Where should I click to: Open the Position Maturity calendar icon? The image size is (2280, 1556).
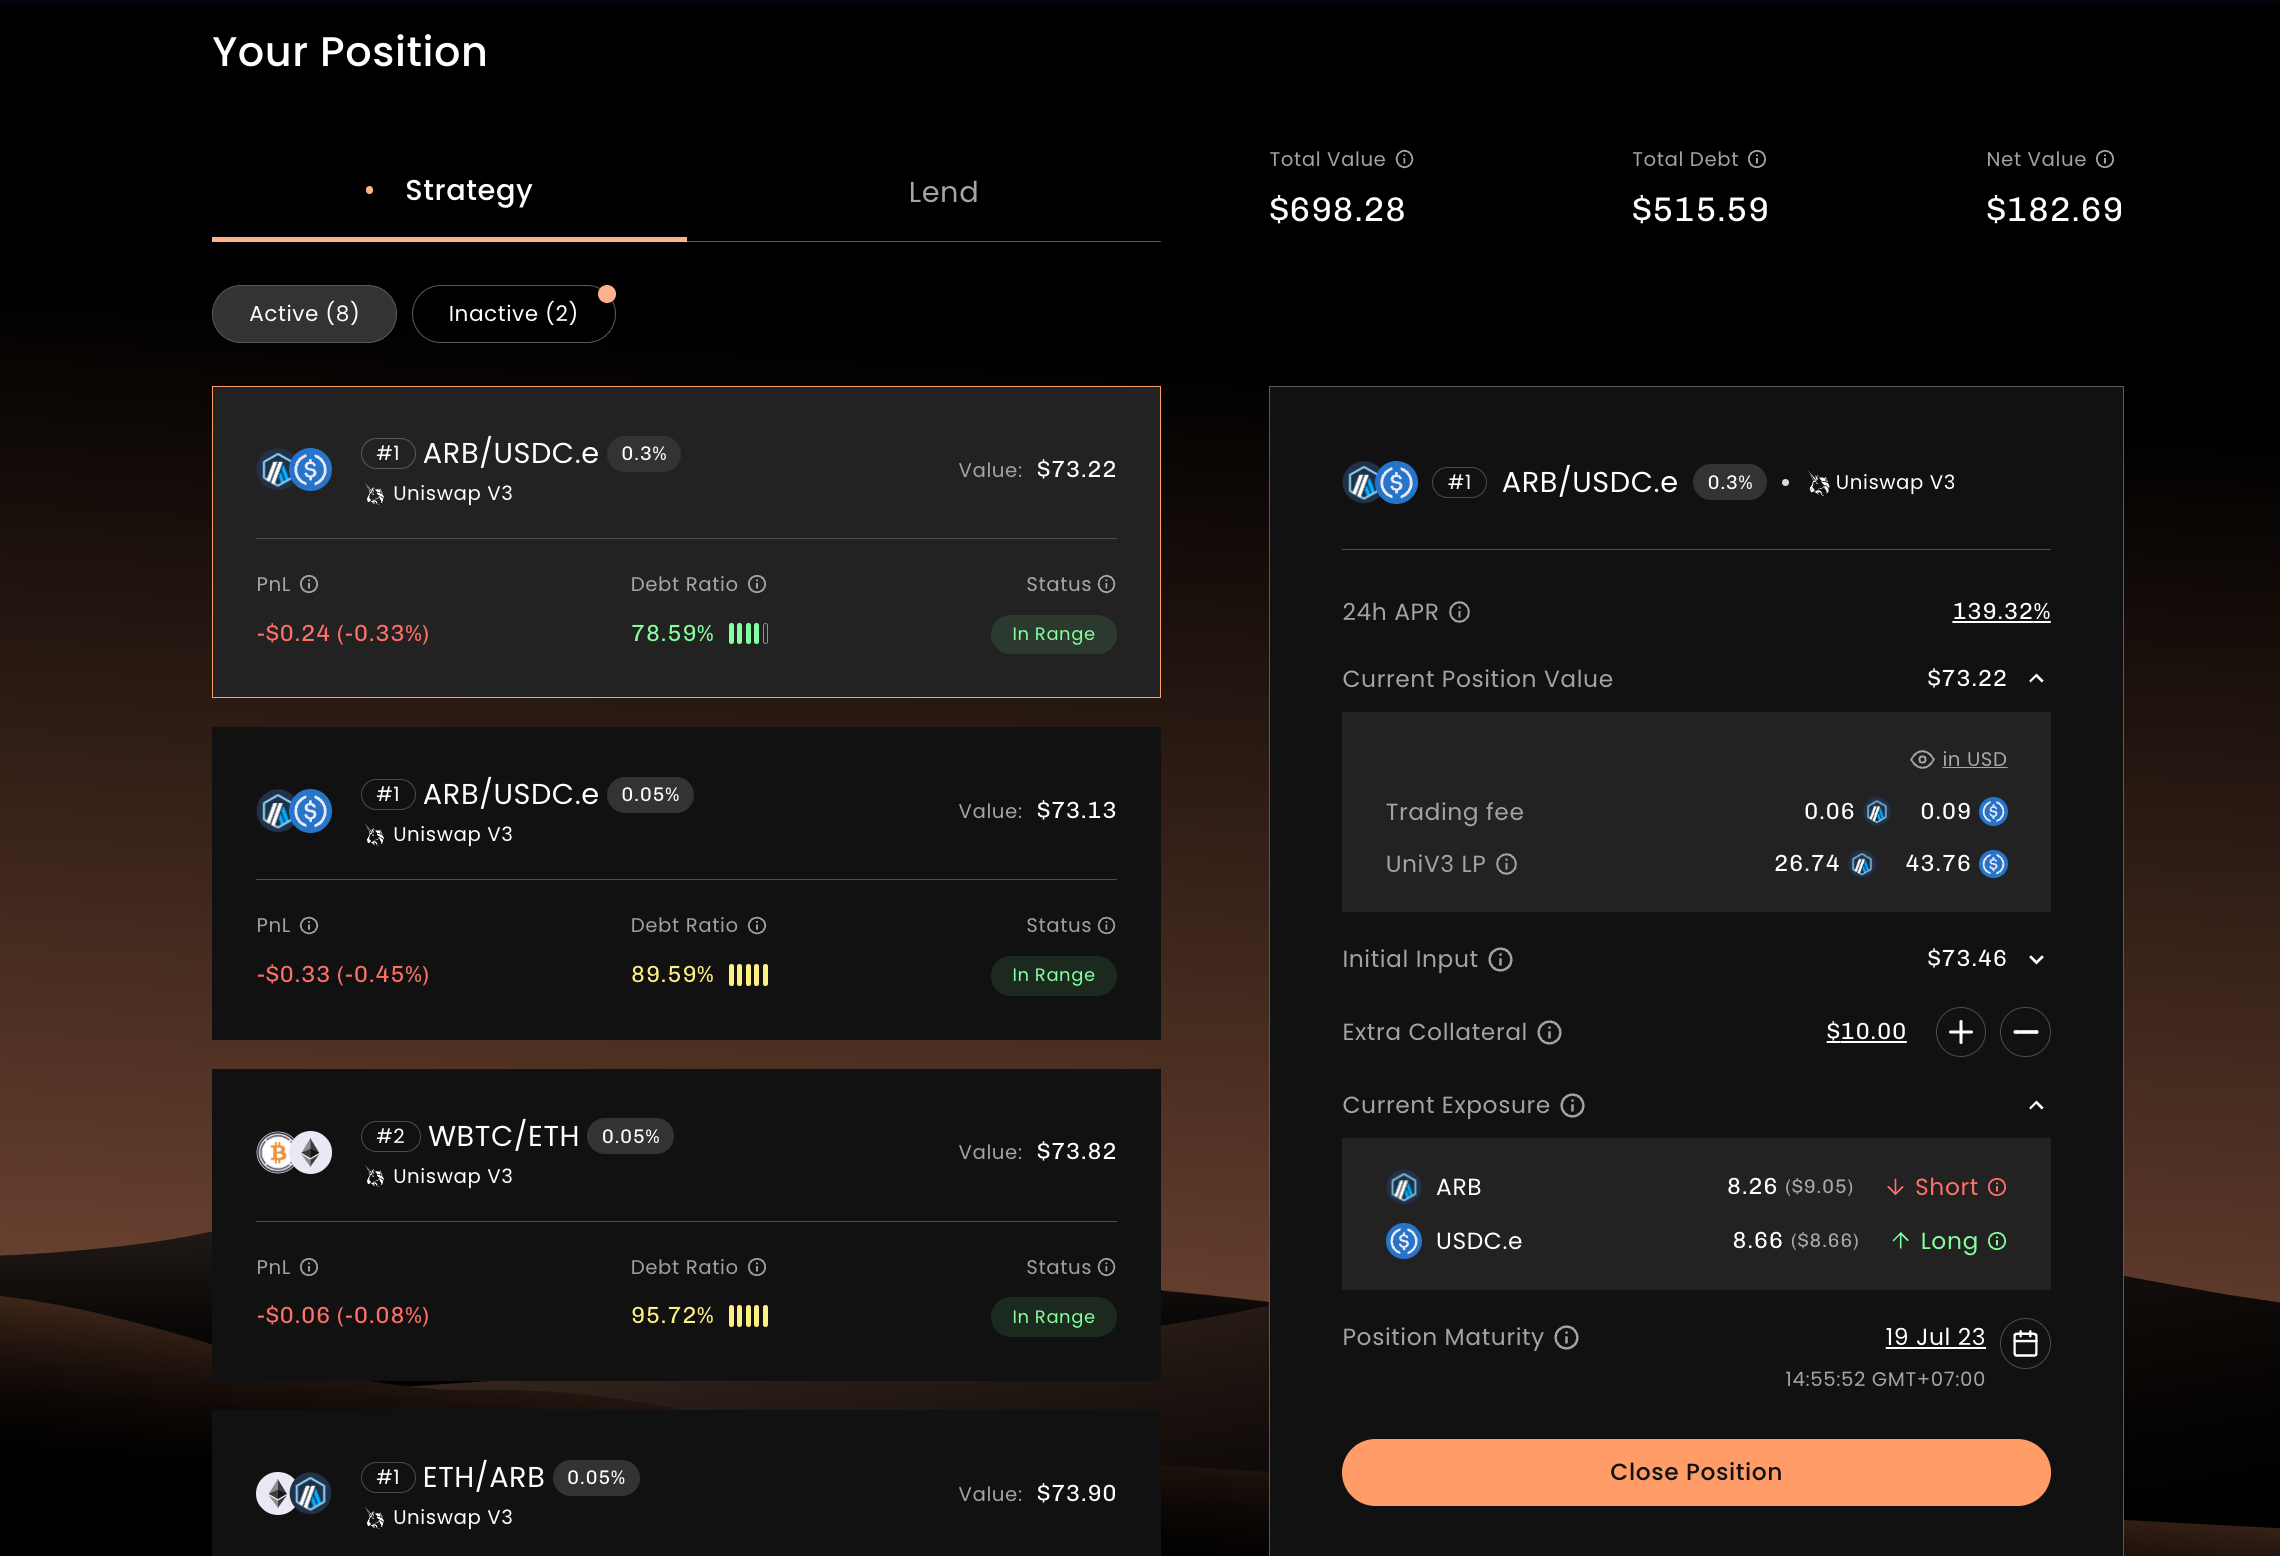[x=2025, y=1343]
